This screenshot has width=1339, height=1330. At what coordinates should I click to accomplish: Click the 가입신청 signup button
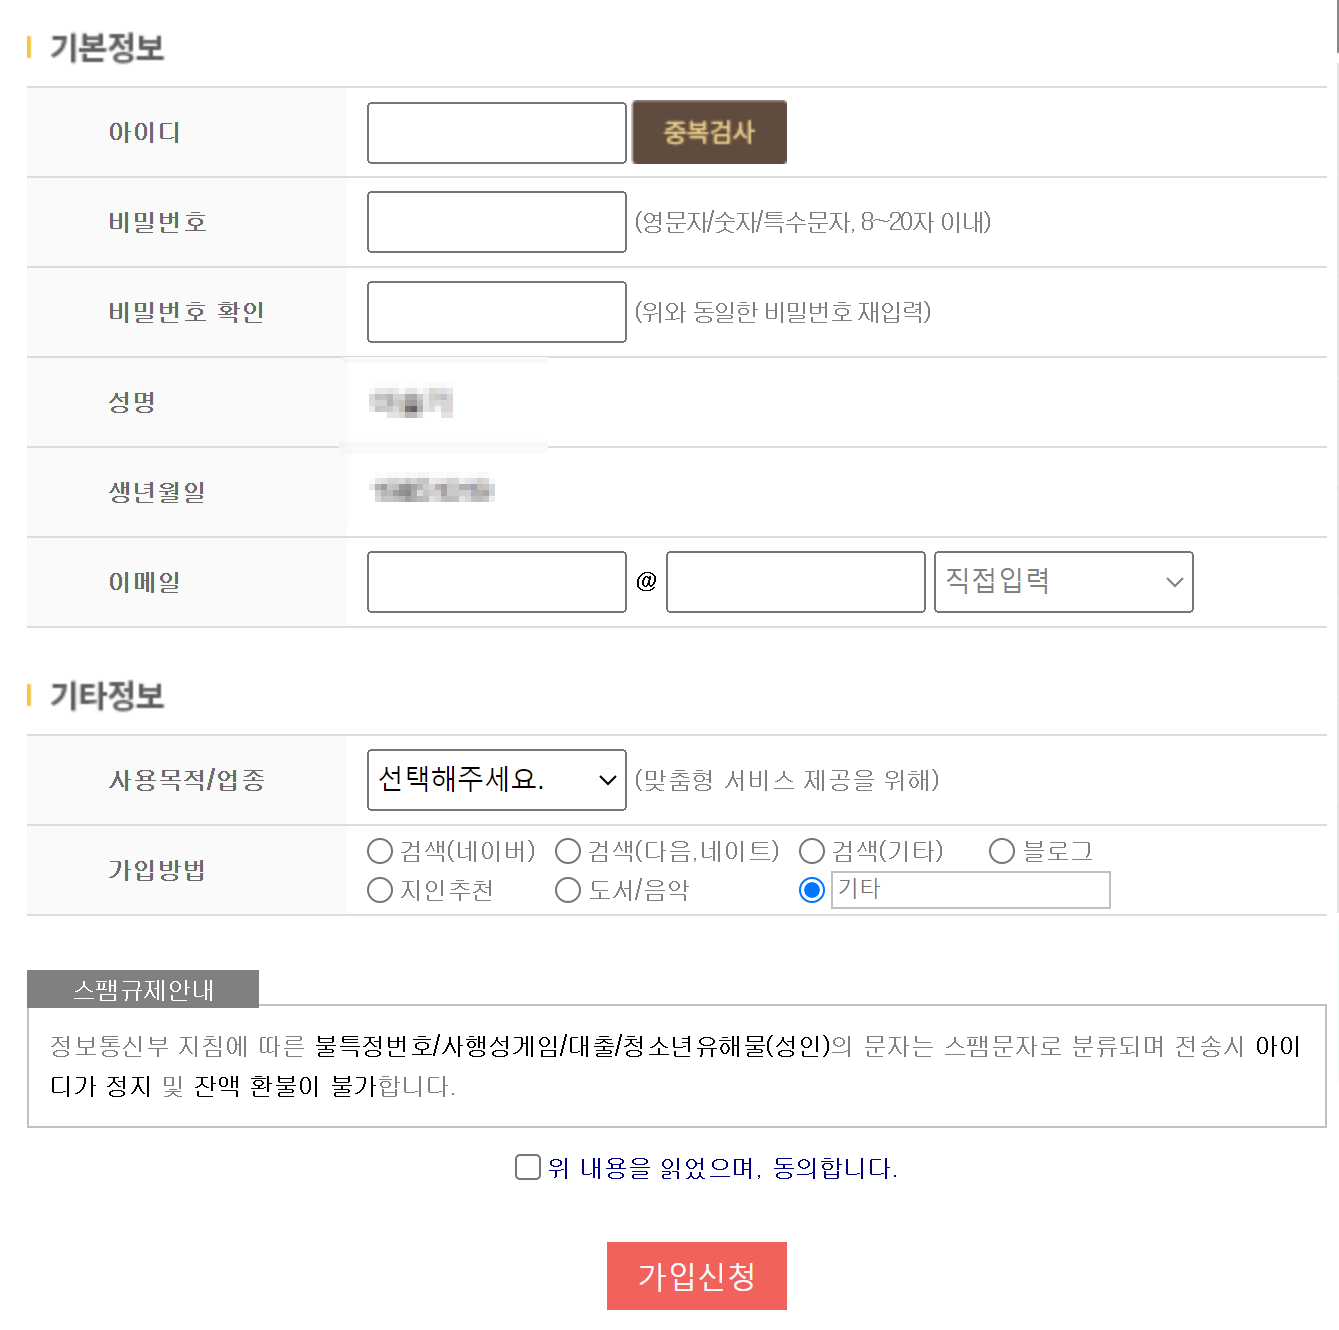click(697, 1276)
